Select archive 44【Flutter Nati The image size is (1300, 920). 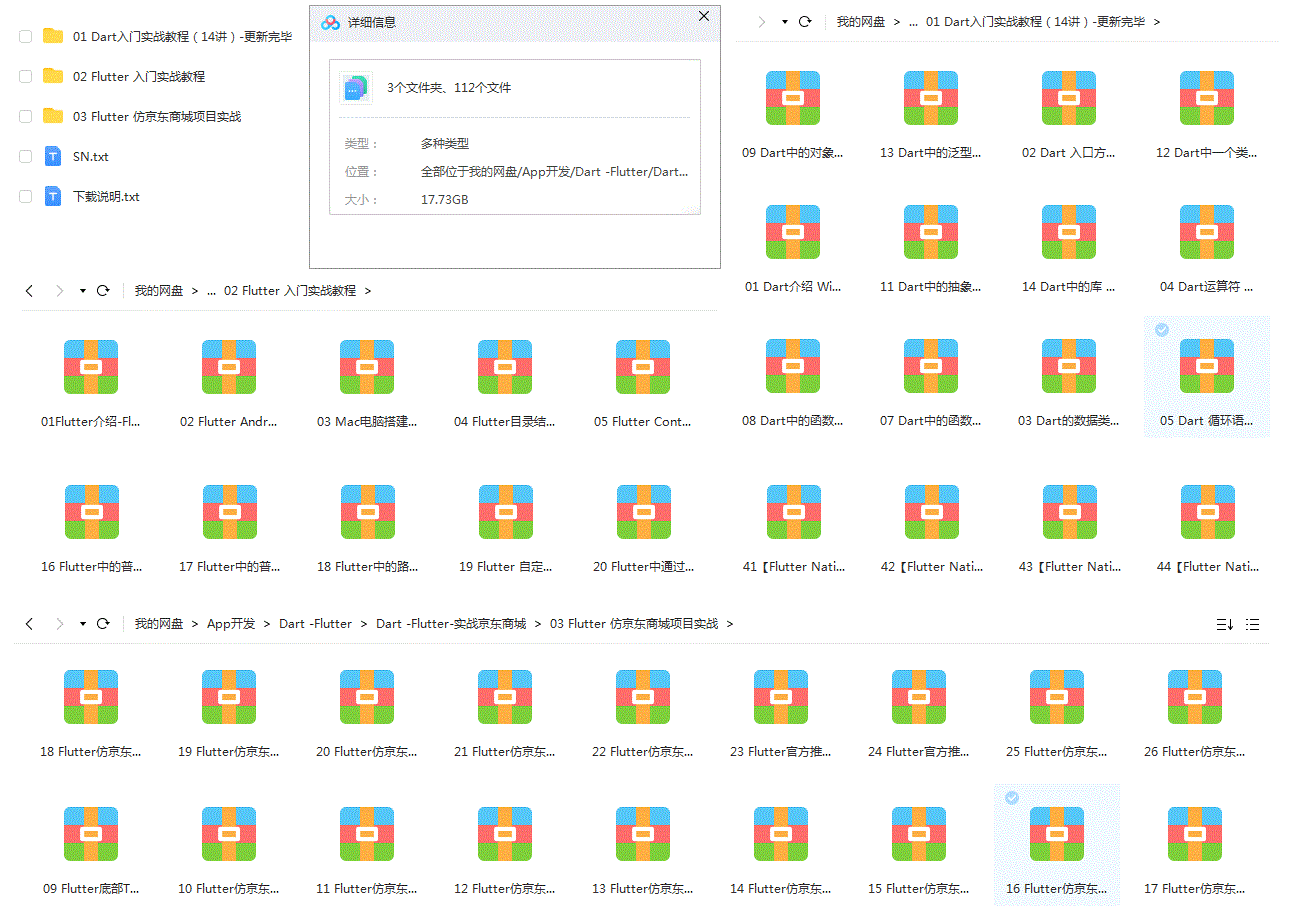click(x=1207, y=512)
